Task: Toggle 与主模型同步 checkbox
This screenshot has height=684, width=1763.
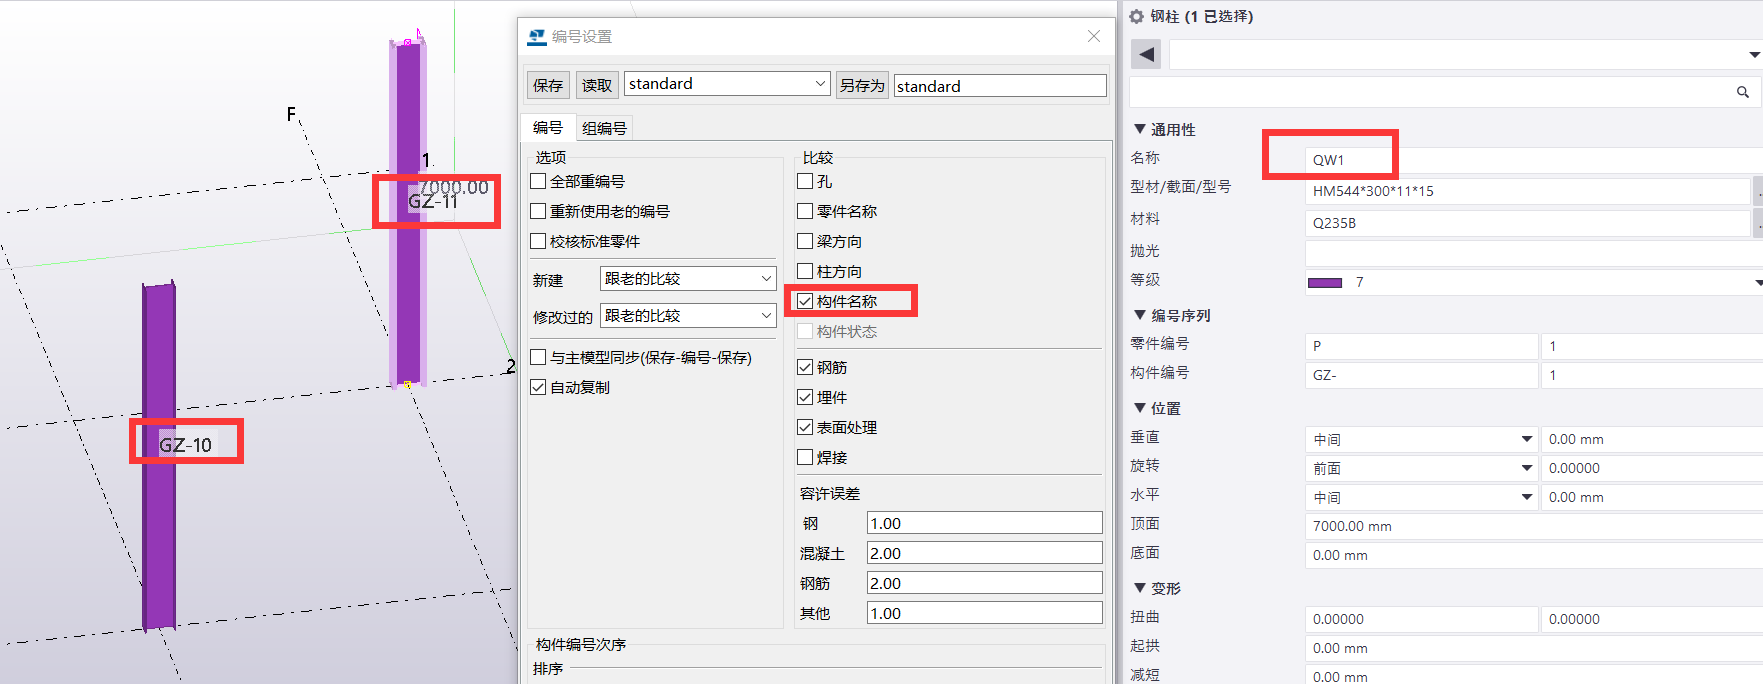Action: click(538, 357)
